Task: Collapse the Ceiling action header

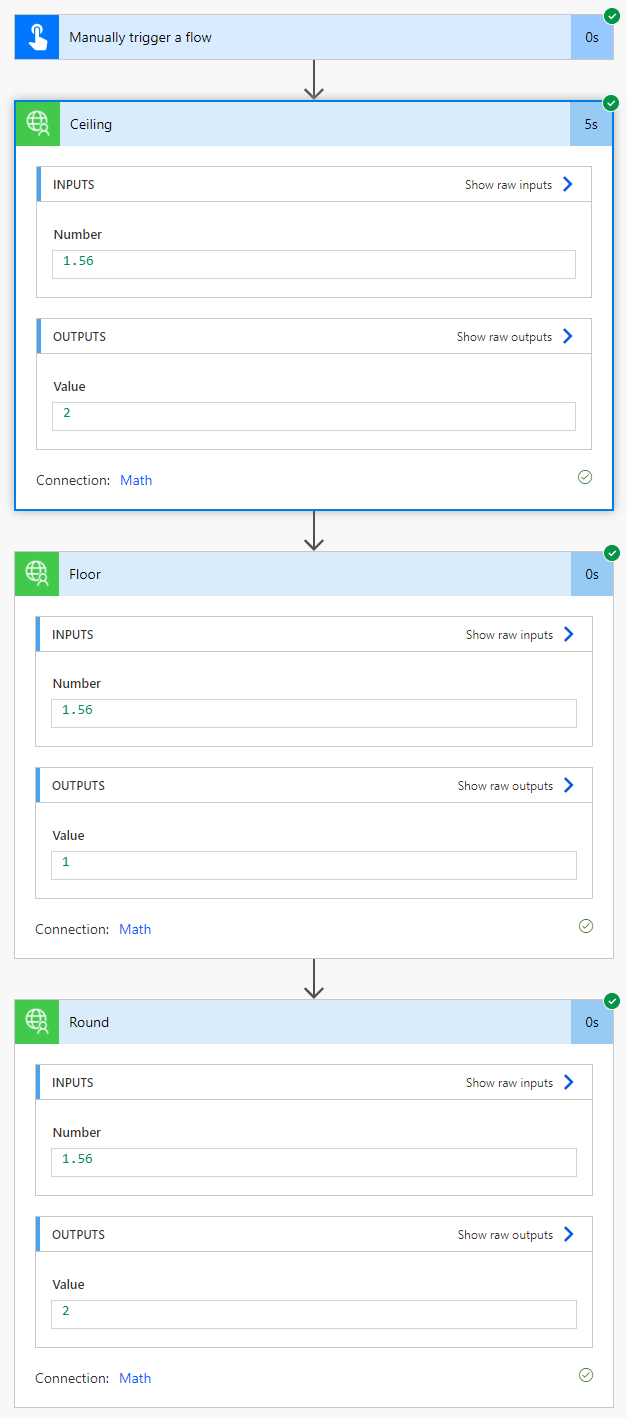Action: [300, 124]
